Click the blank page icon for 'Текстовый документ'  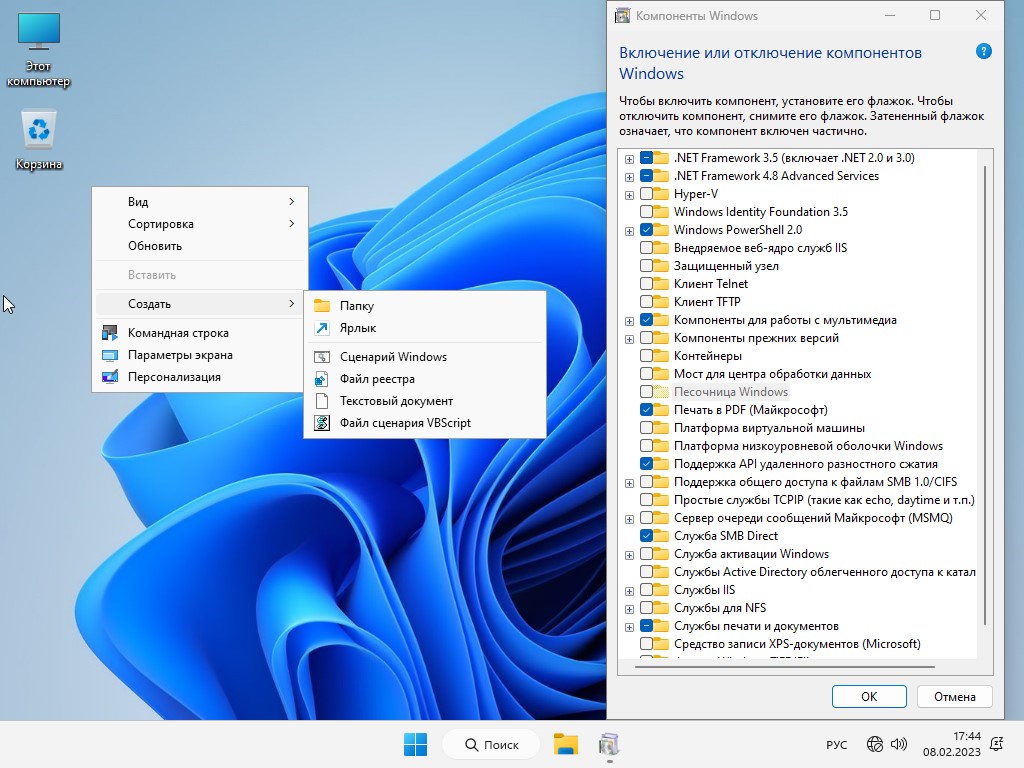click(321, 401)
